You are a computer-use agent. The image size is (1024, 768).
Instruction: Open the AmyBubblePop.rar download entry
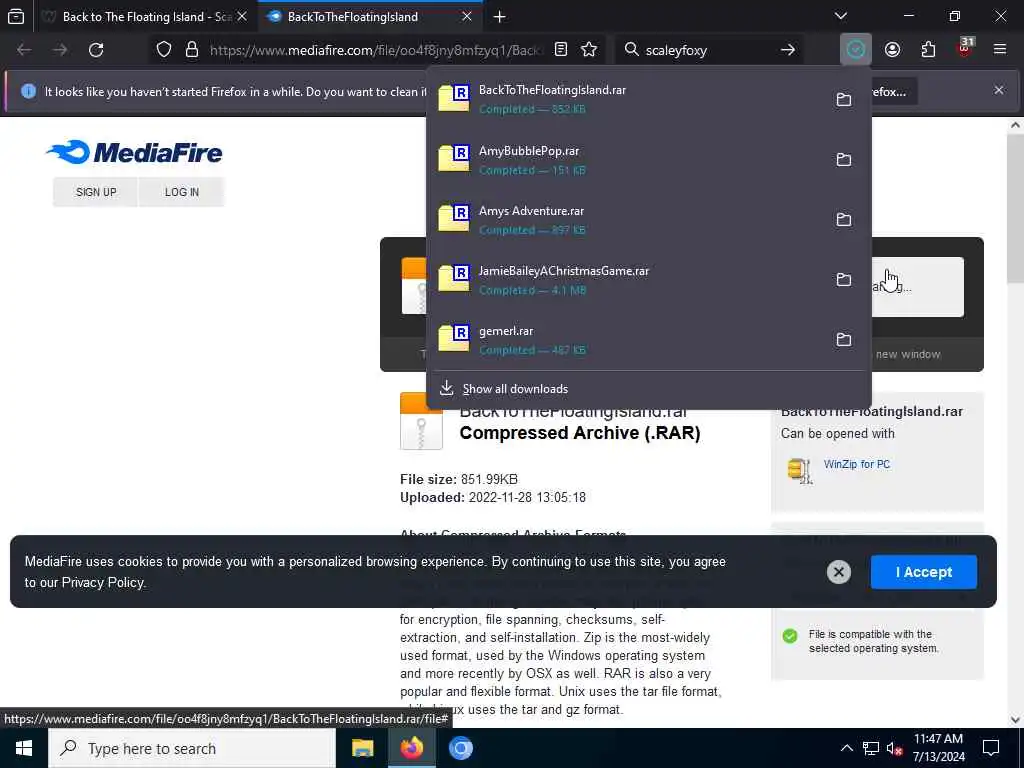click(x=627, y=159)
